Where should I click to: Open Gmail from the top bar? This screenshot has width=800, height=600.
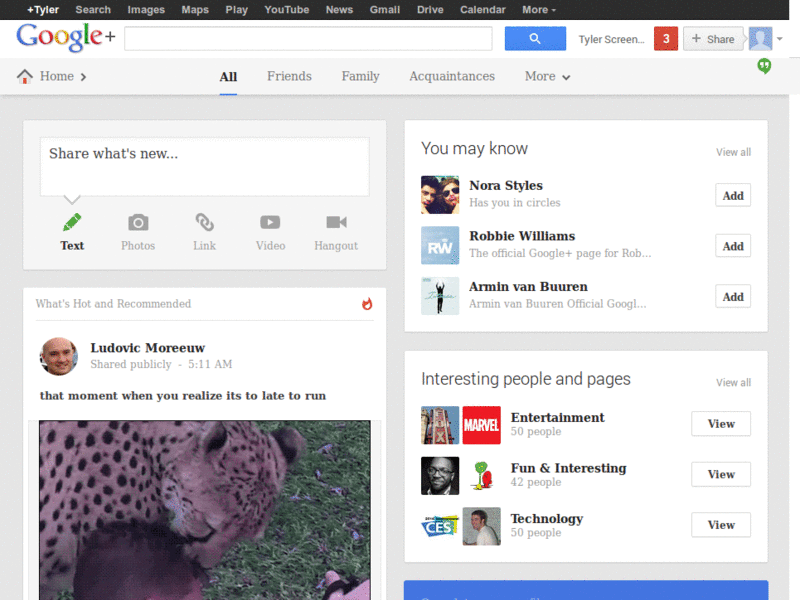tap(385, 10)
